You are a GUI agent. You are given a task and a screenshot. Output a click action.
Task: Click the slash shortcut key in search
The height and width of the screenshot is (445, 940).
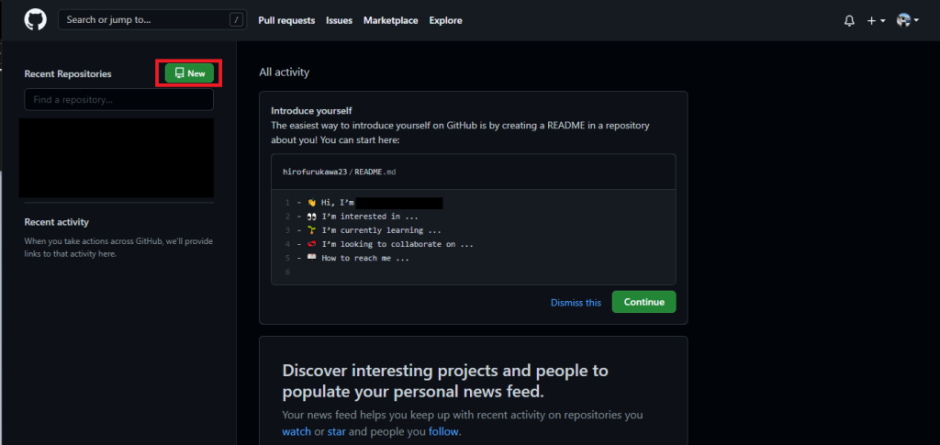pyautogui.click(x=236, y=20)
